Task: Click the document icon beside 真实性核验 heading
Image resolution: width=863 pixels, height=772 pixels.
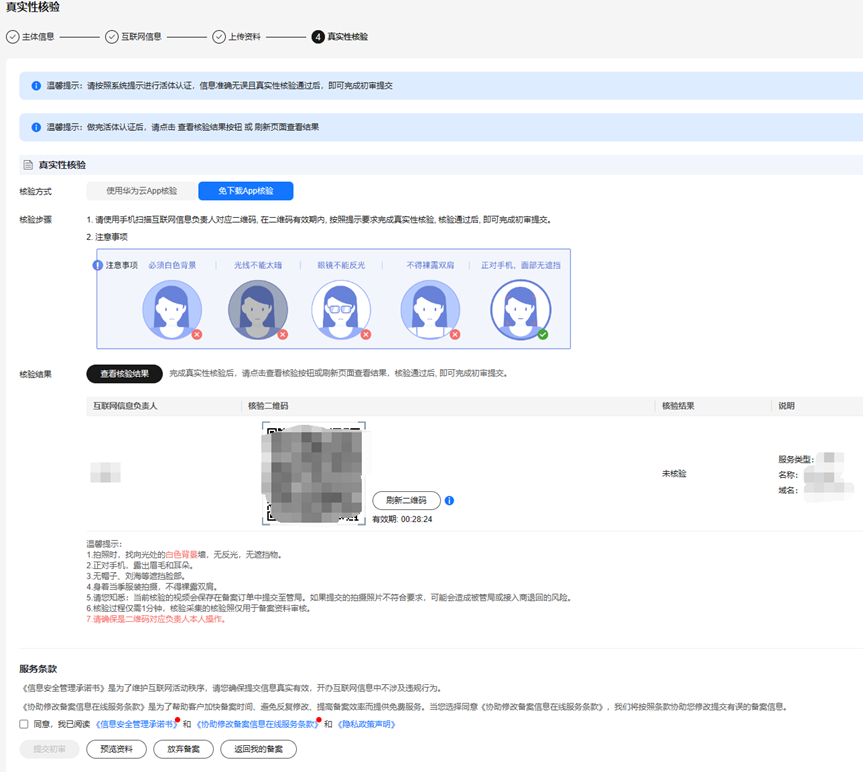Action: (x=28, y=165)
